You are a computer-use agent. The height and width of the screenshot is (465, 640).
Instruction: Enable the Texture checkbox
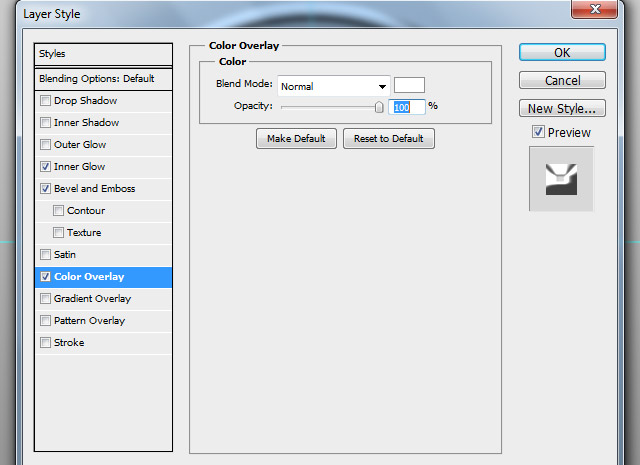pyautogui.click(x=58, y=233)
